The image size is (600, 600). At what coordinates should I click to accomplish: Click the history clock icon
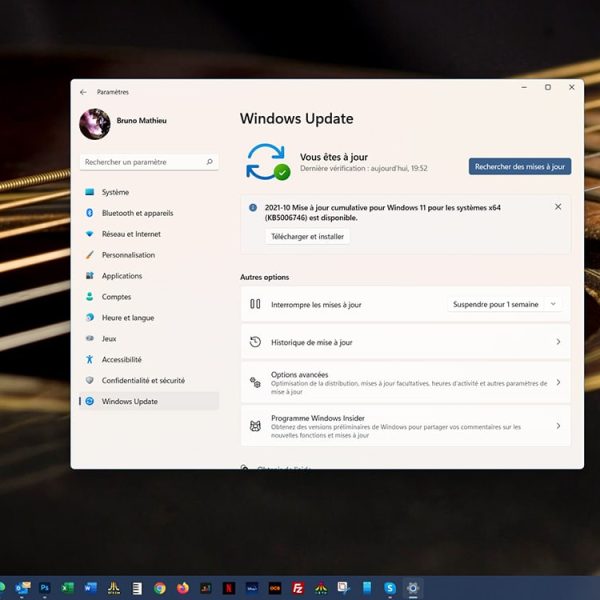coord(255,342)
